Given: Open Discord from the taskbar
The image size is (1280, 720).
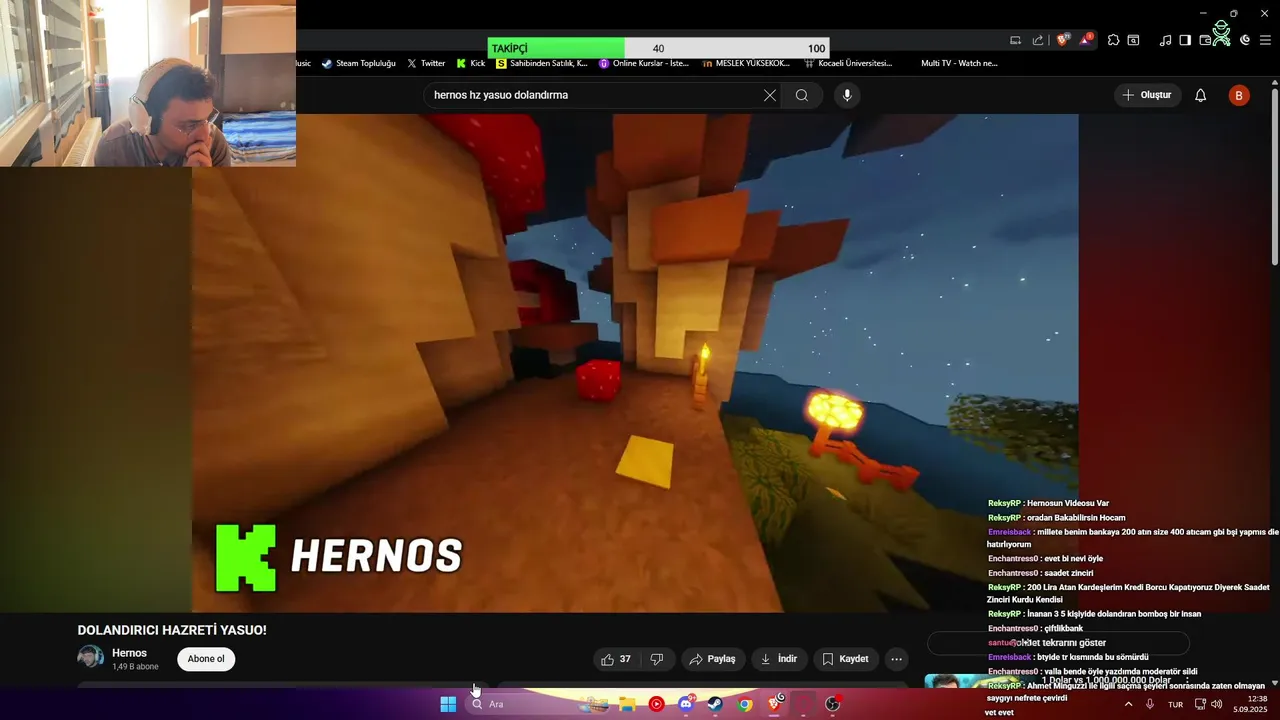Looking at the screenshot, I should [x=686, y=704].
